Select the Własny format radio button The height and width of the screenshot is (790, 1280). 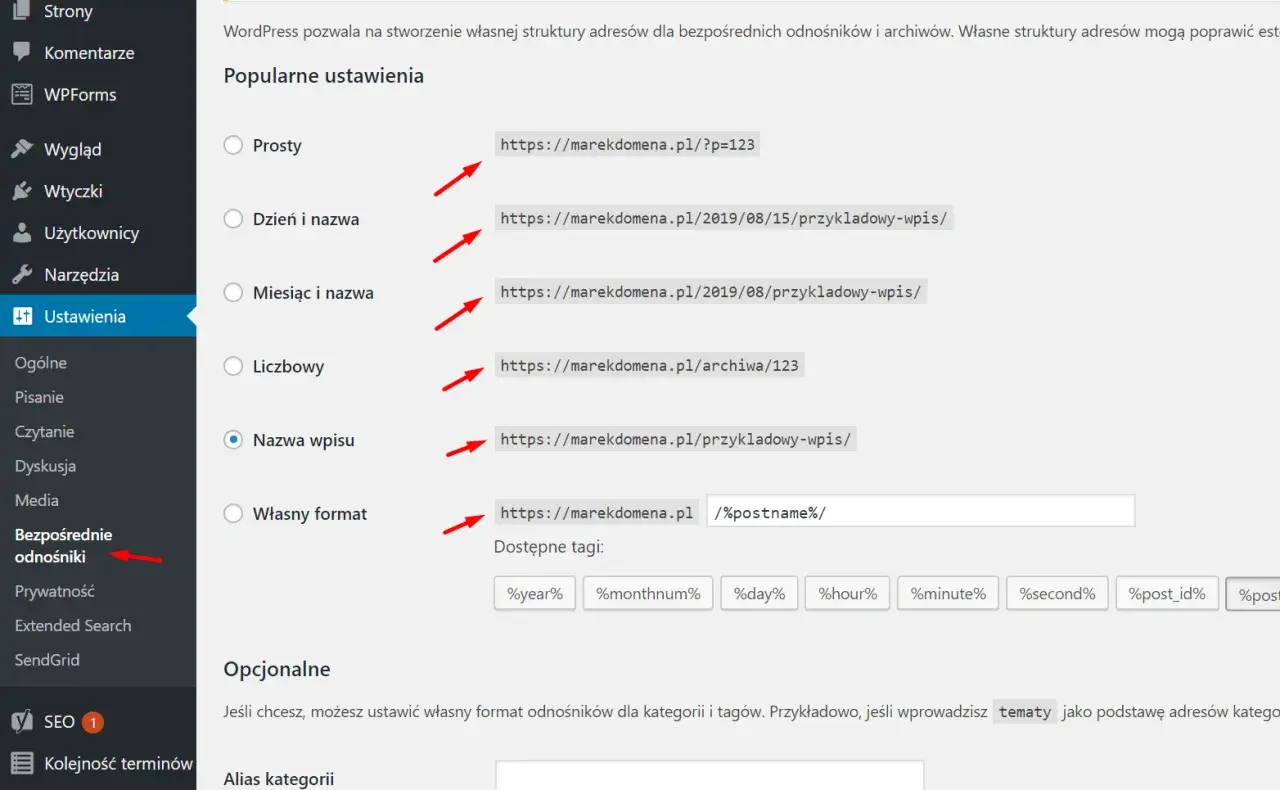click(233, 514)
